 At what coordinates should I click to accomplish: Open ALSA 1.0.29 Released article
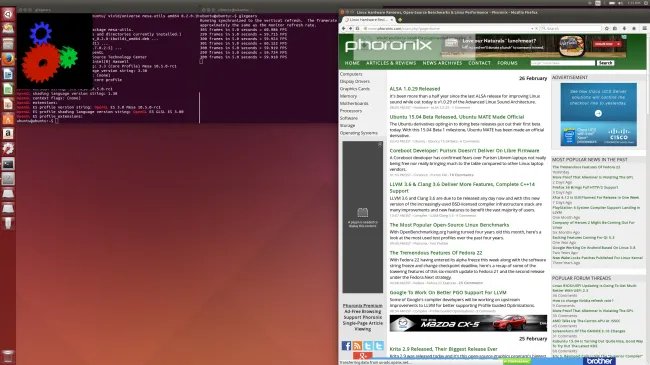(415, 89)
